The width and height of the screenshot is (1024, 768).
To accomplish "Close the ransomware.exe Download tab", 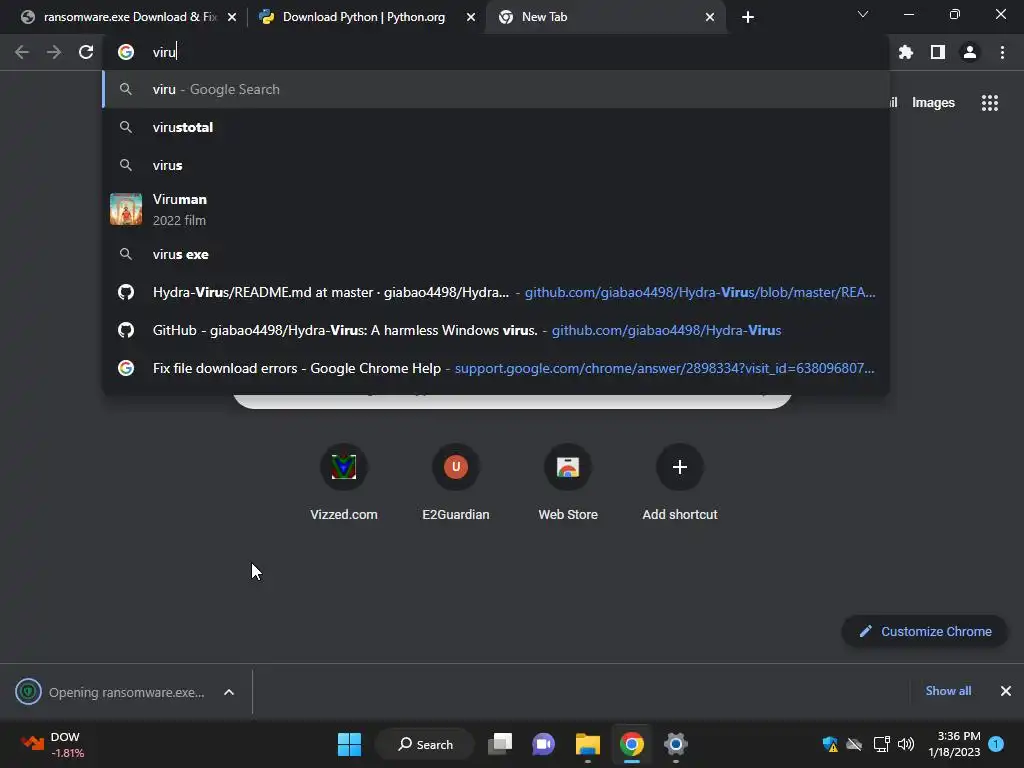I will [232, 17].
